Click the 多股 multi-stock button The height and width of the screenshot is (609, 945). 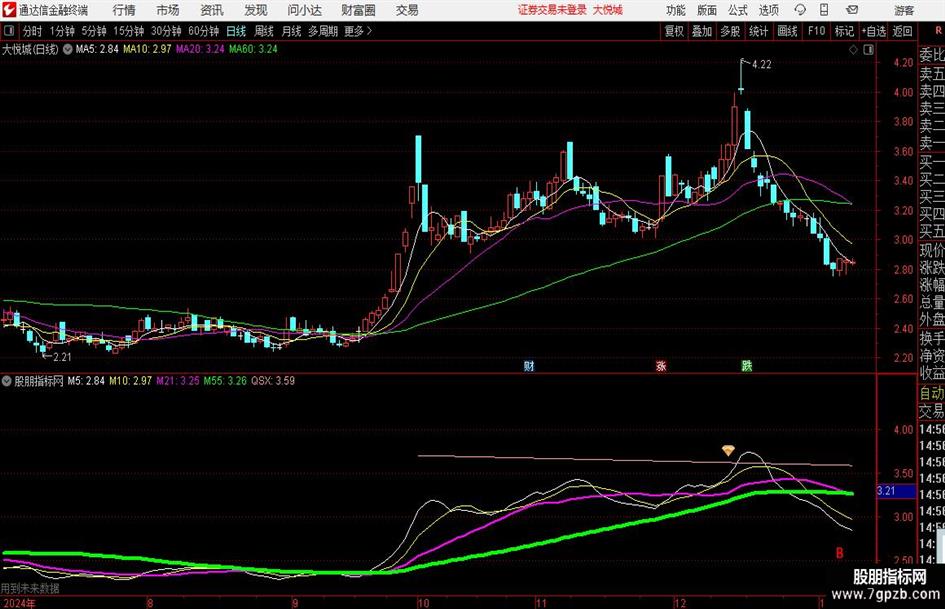tap(730, 31)
